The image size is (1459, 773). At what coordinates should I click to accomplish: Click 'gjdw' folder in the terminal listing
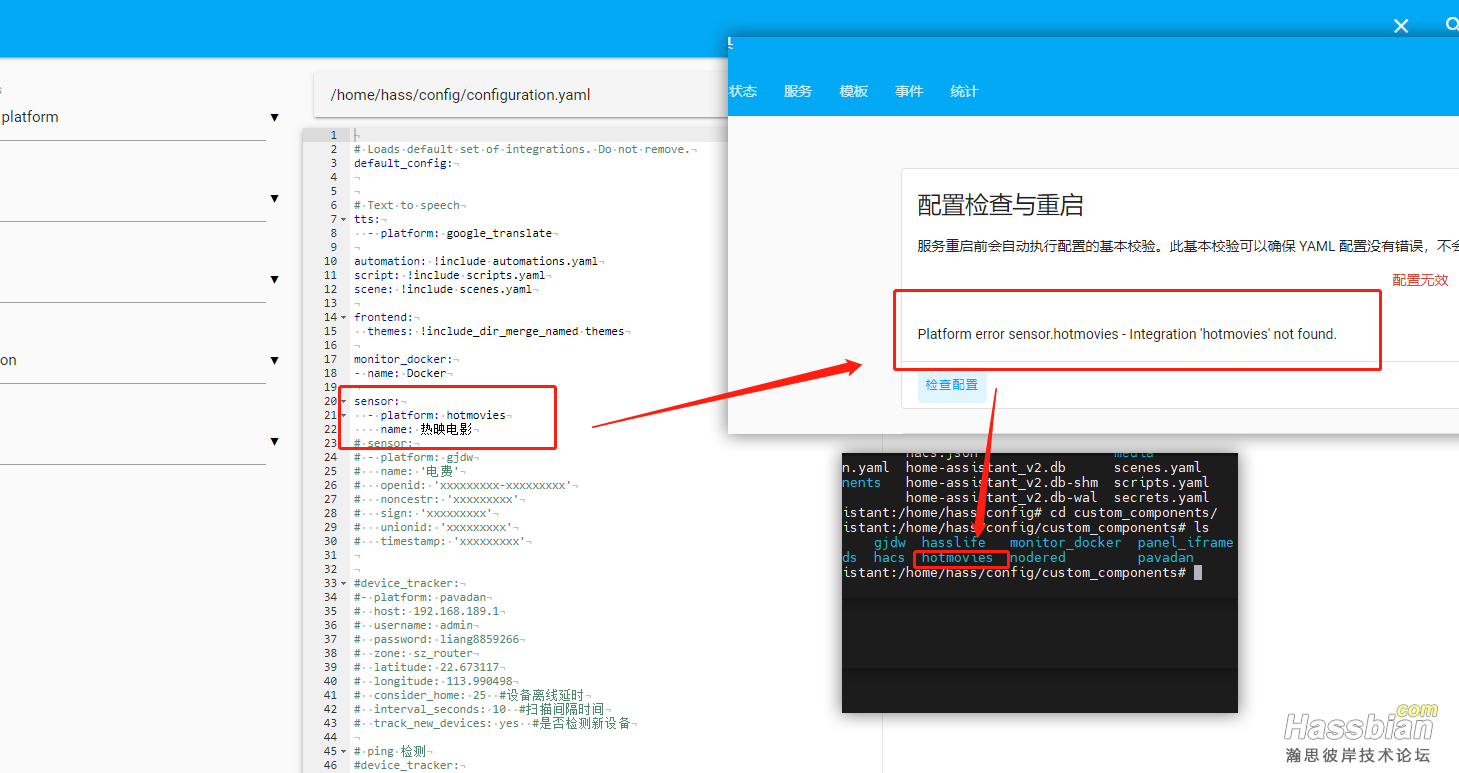889,542
